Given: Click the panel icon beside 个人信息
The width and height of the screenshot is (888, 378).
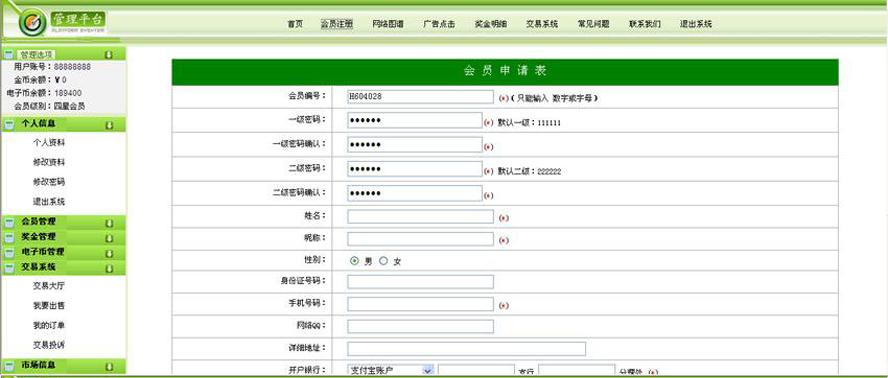Looking at the screenshot, I should pos(8,125).
